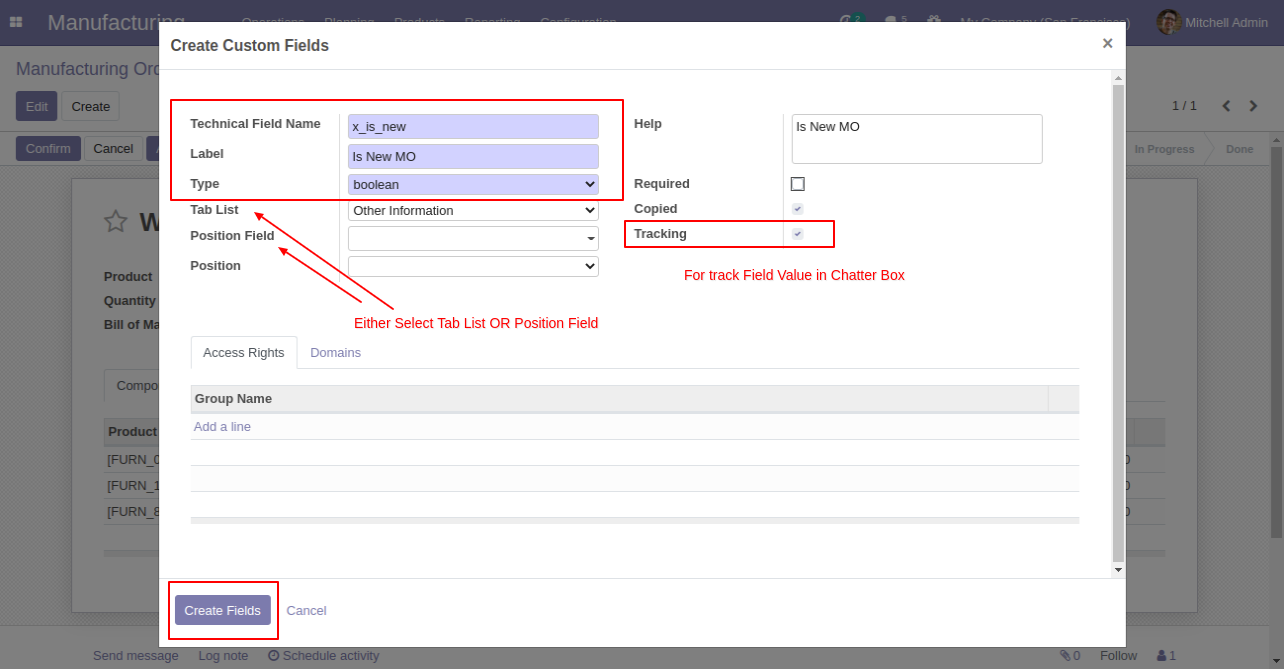
Task: Click the Edit button behind the dialog
Action: click(36, 106)
